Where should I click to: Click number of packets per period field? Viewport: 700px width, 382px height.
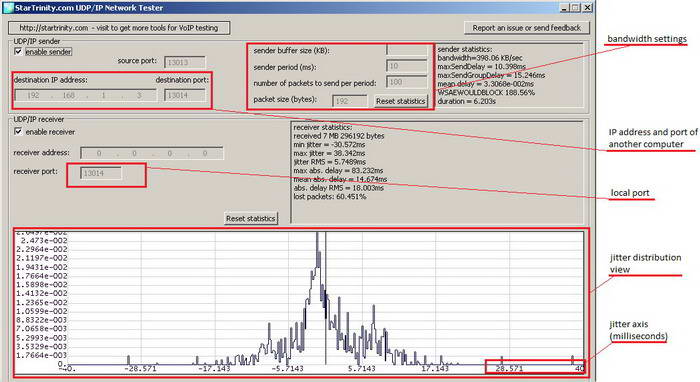point(407,83)
